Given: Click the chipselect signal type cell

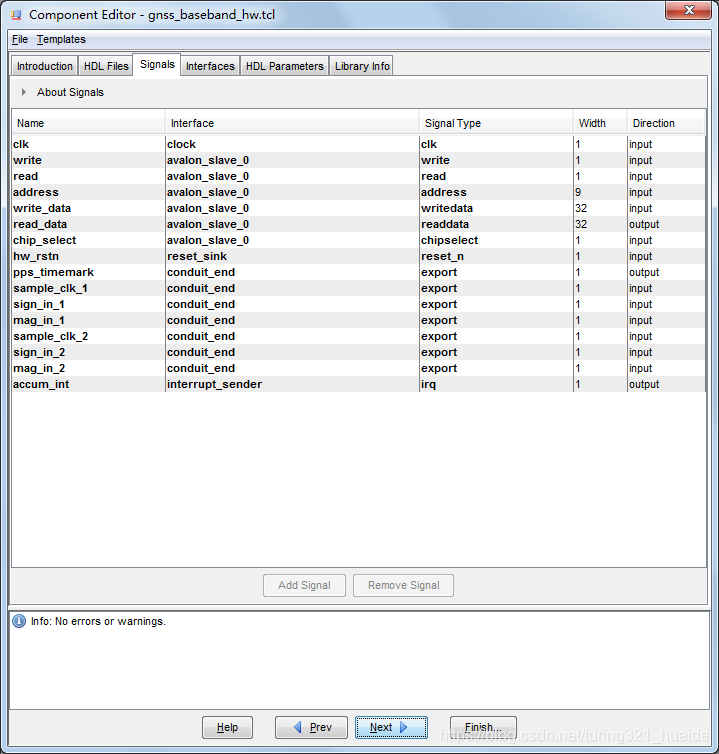Looking at the screenshot, I should tap(496, 240).
